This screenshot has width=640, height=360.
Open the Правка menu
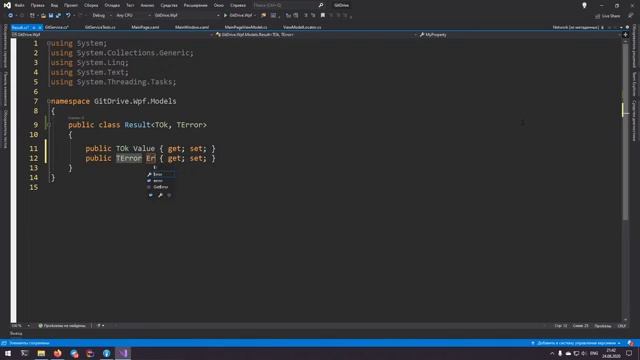[38, 5]
